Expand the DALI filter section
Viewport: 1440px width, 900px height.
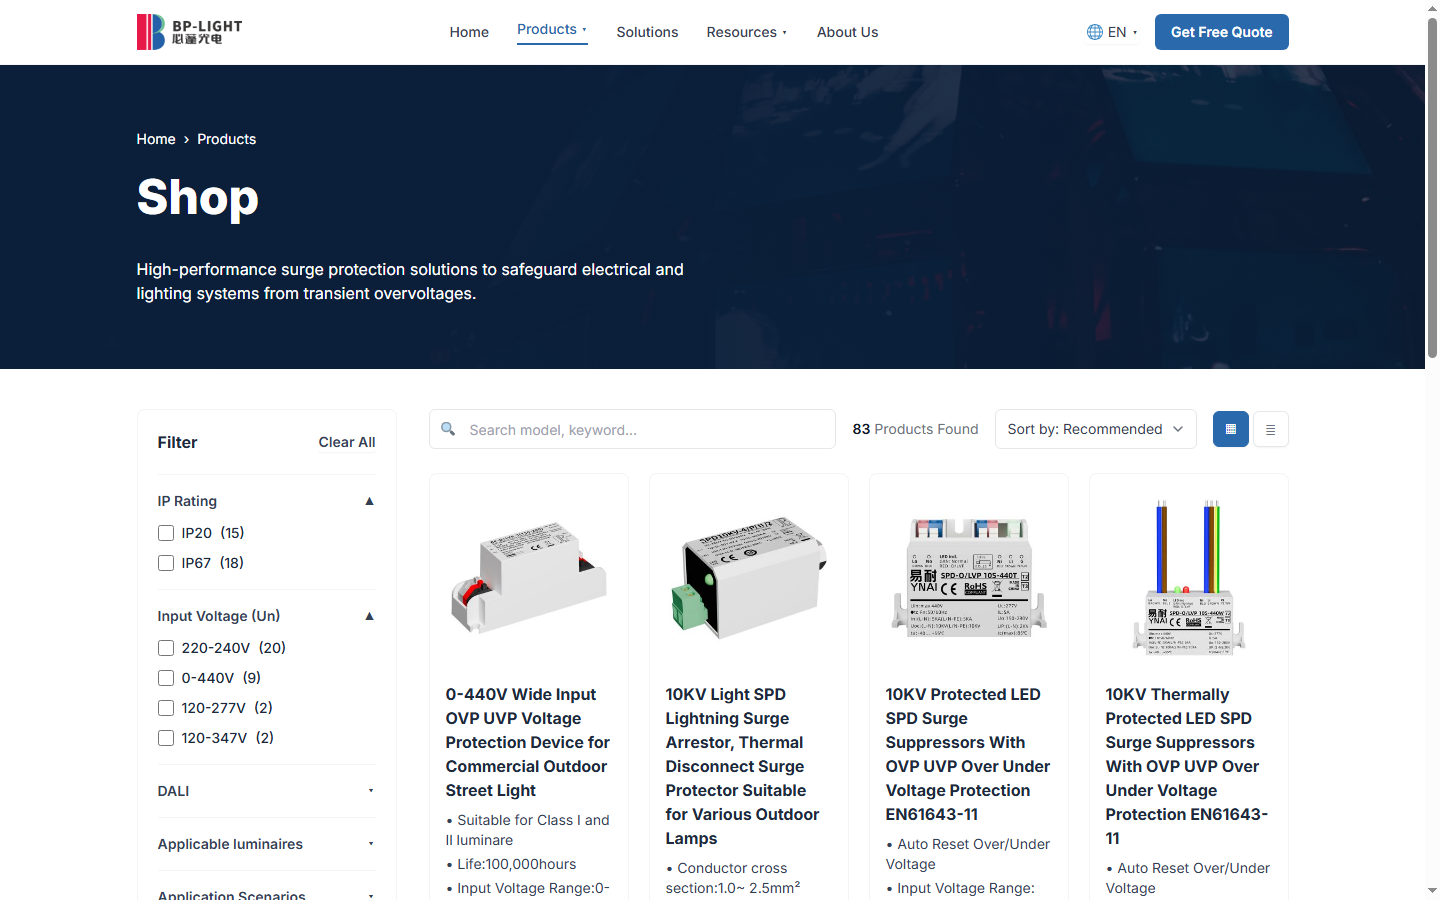pos(266,791)
